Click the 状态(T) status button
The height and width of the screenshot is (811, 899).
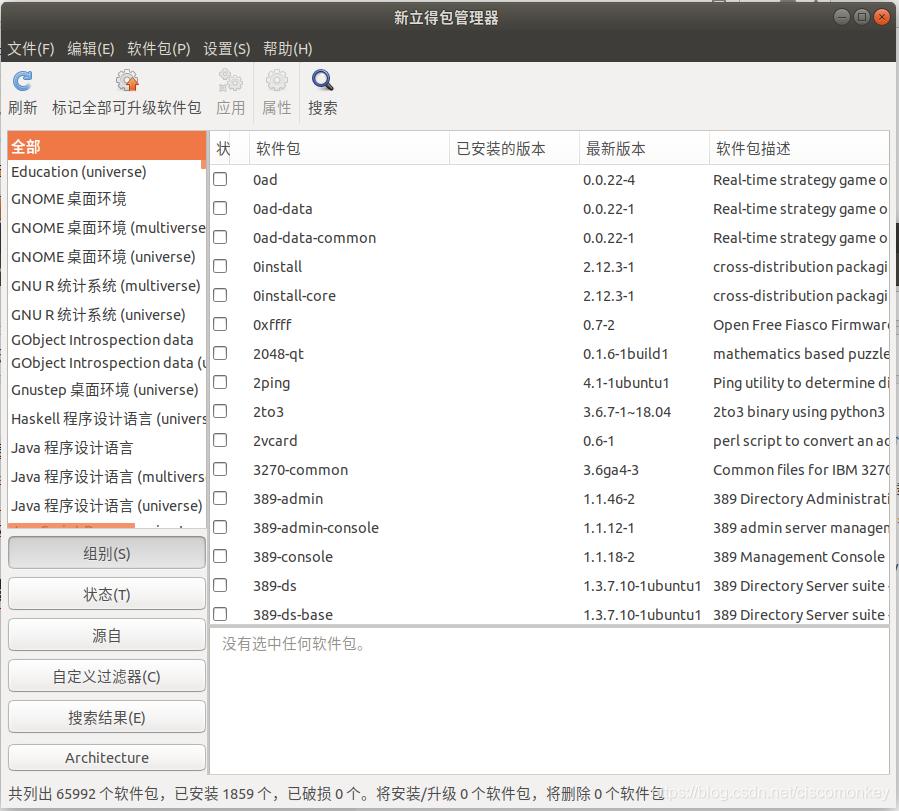(107, 594)
